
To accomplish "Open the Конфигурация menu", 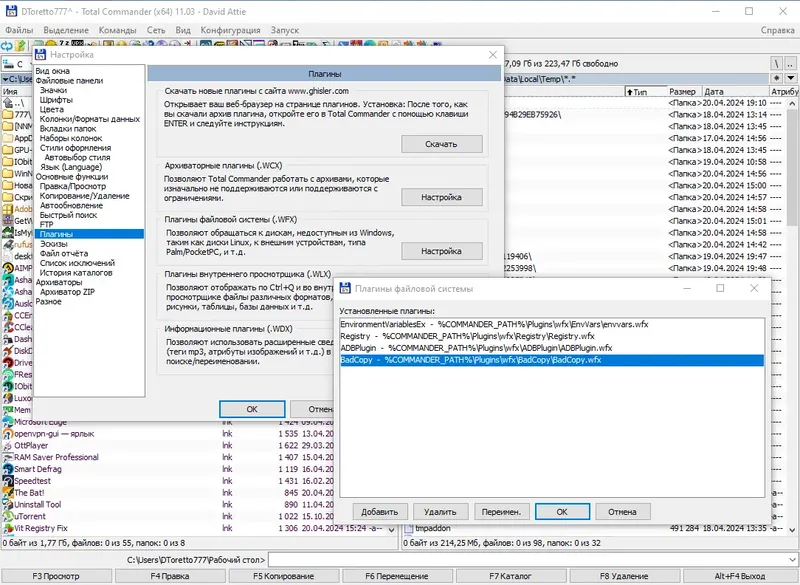I will point(230,30).
